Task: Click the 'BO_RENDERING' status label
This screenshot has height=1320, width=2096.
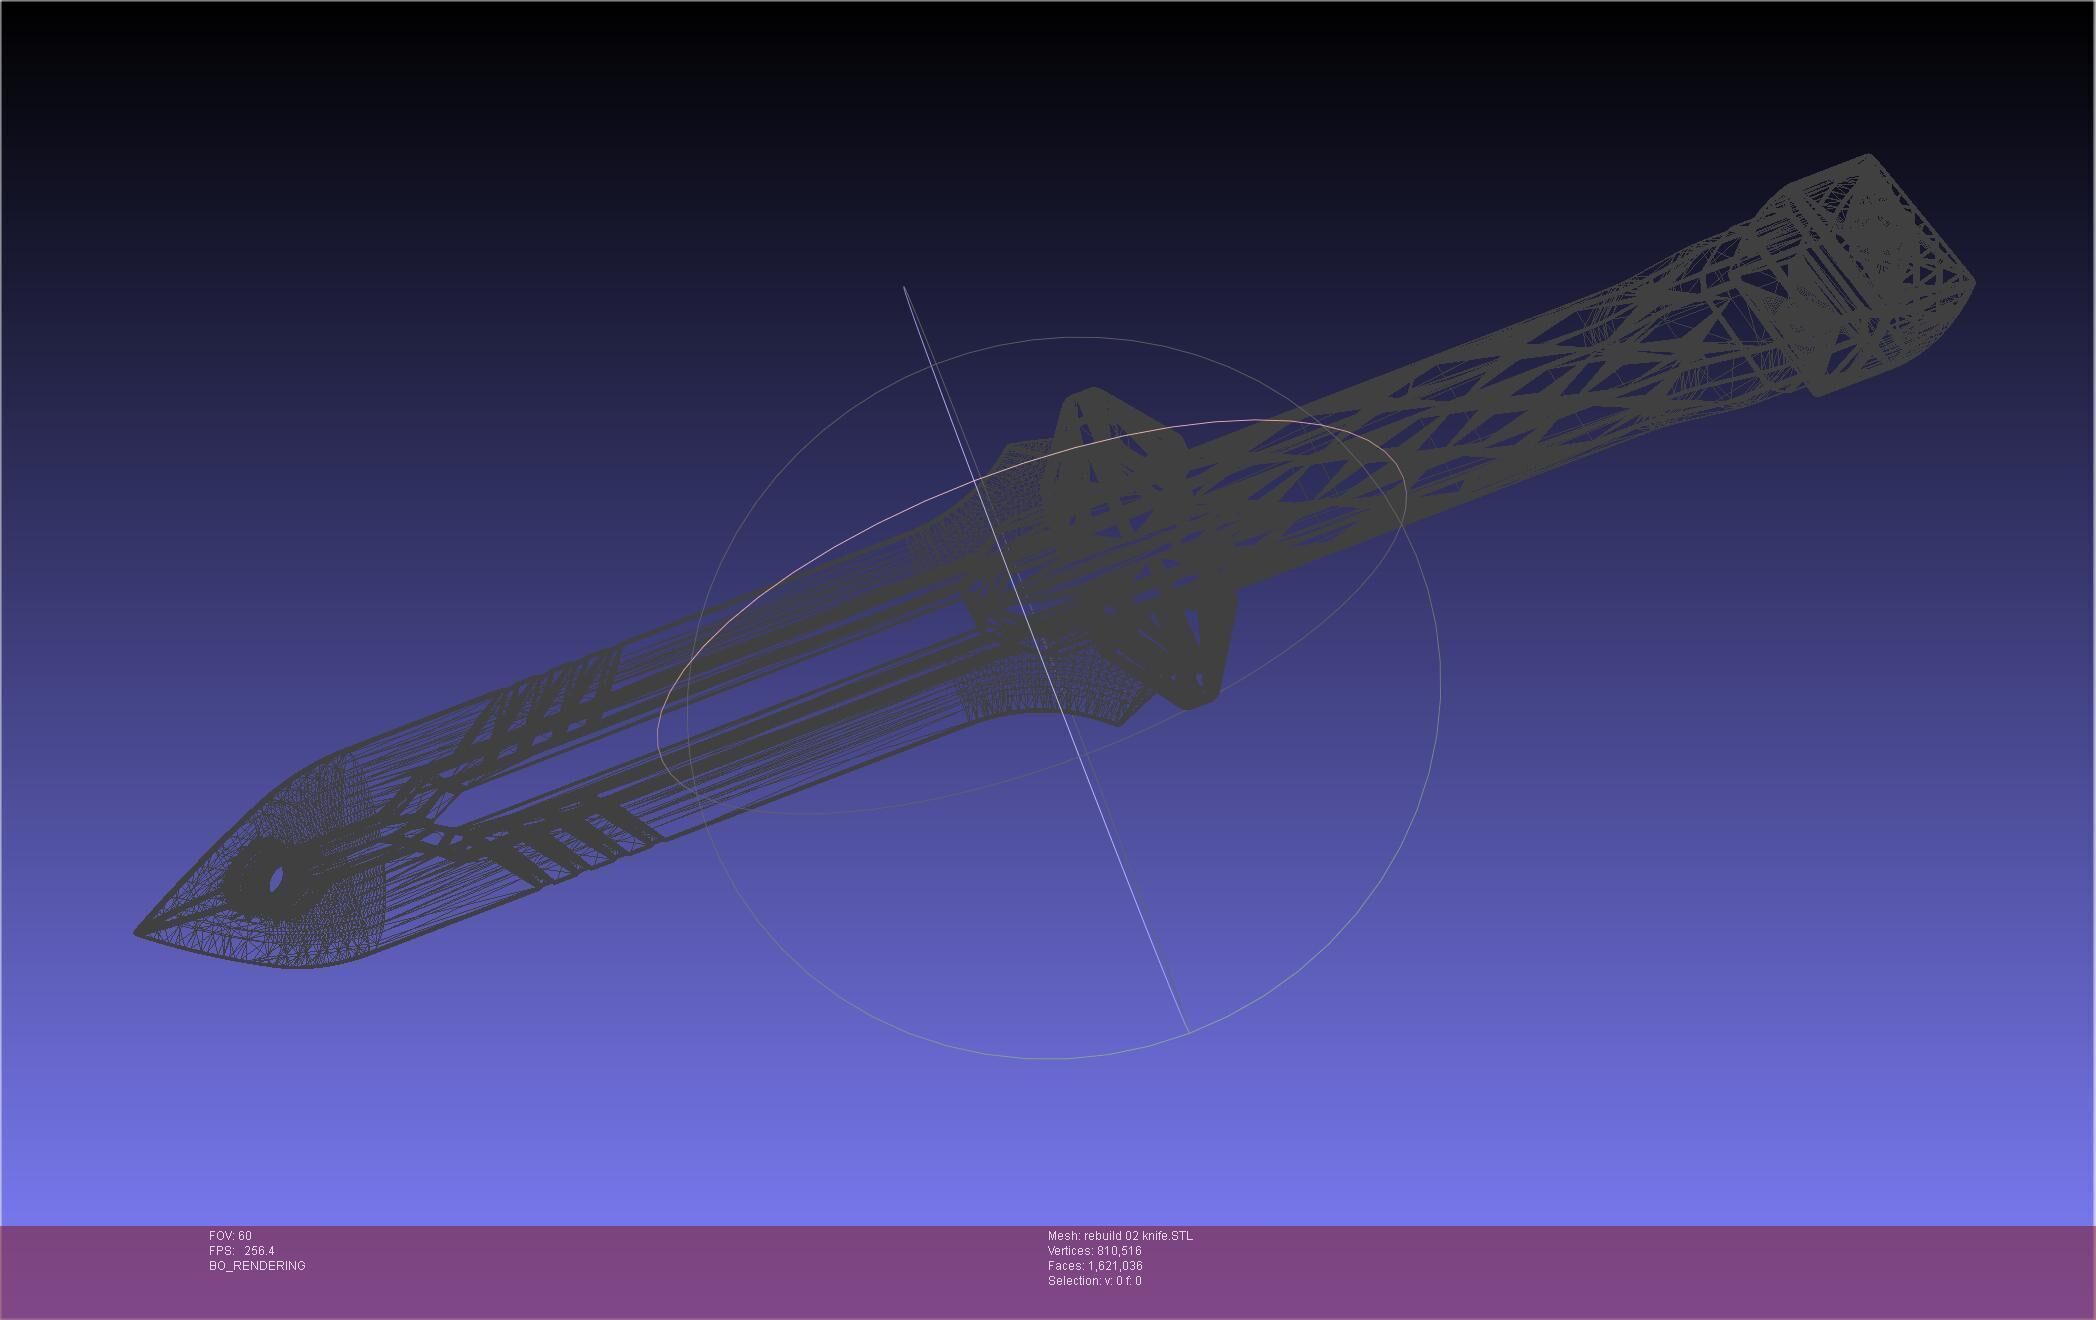Action: click(257, 1266)
